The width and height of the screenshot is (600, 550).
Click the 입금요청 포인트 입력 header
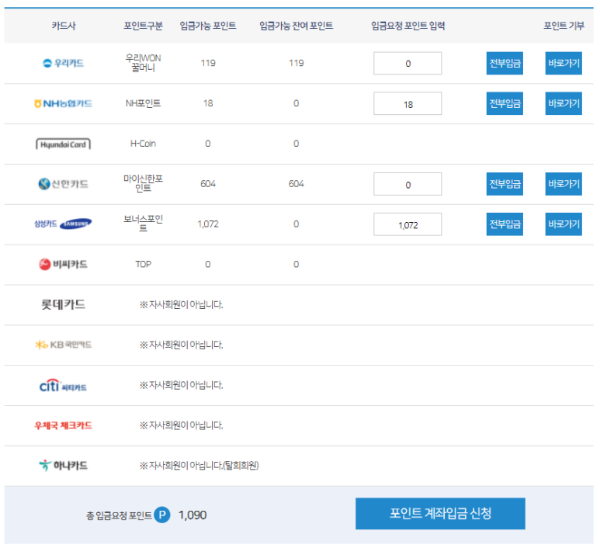(408, 26)
